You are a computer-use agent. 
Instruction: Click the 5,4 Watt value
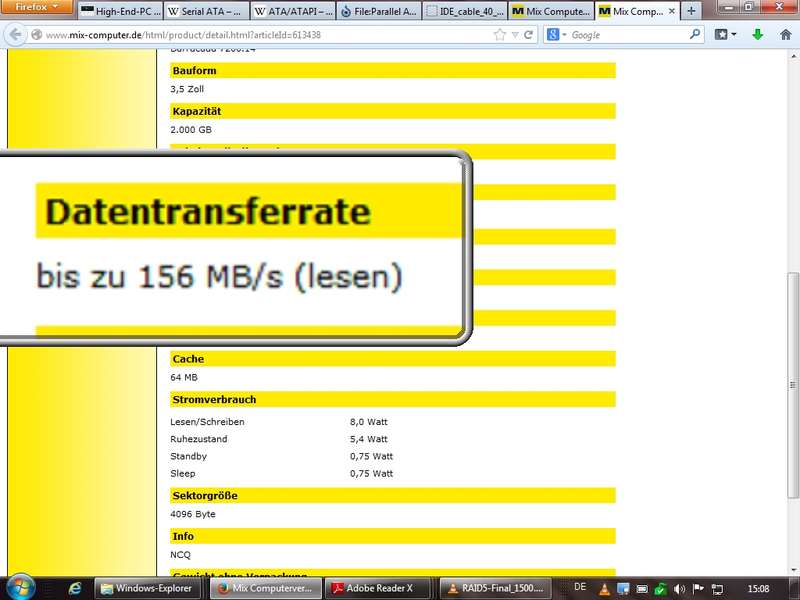tap(369, 439)
